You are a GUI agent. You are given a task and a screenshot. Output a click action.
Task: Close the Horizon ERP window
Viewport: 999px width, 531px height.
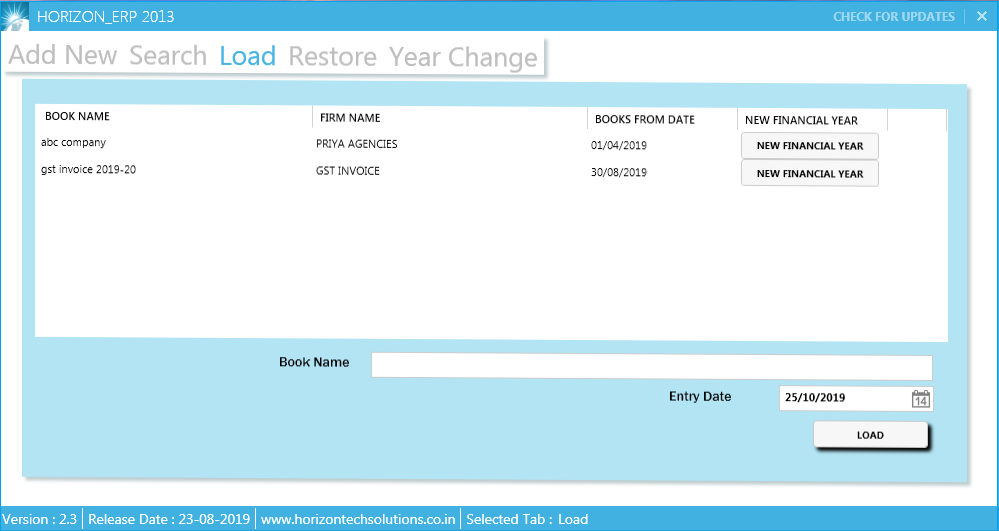point(982,17)
